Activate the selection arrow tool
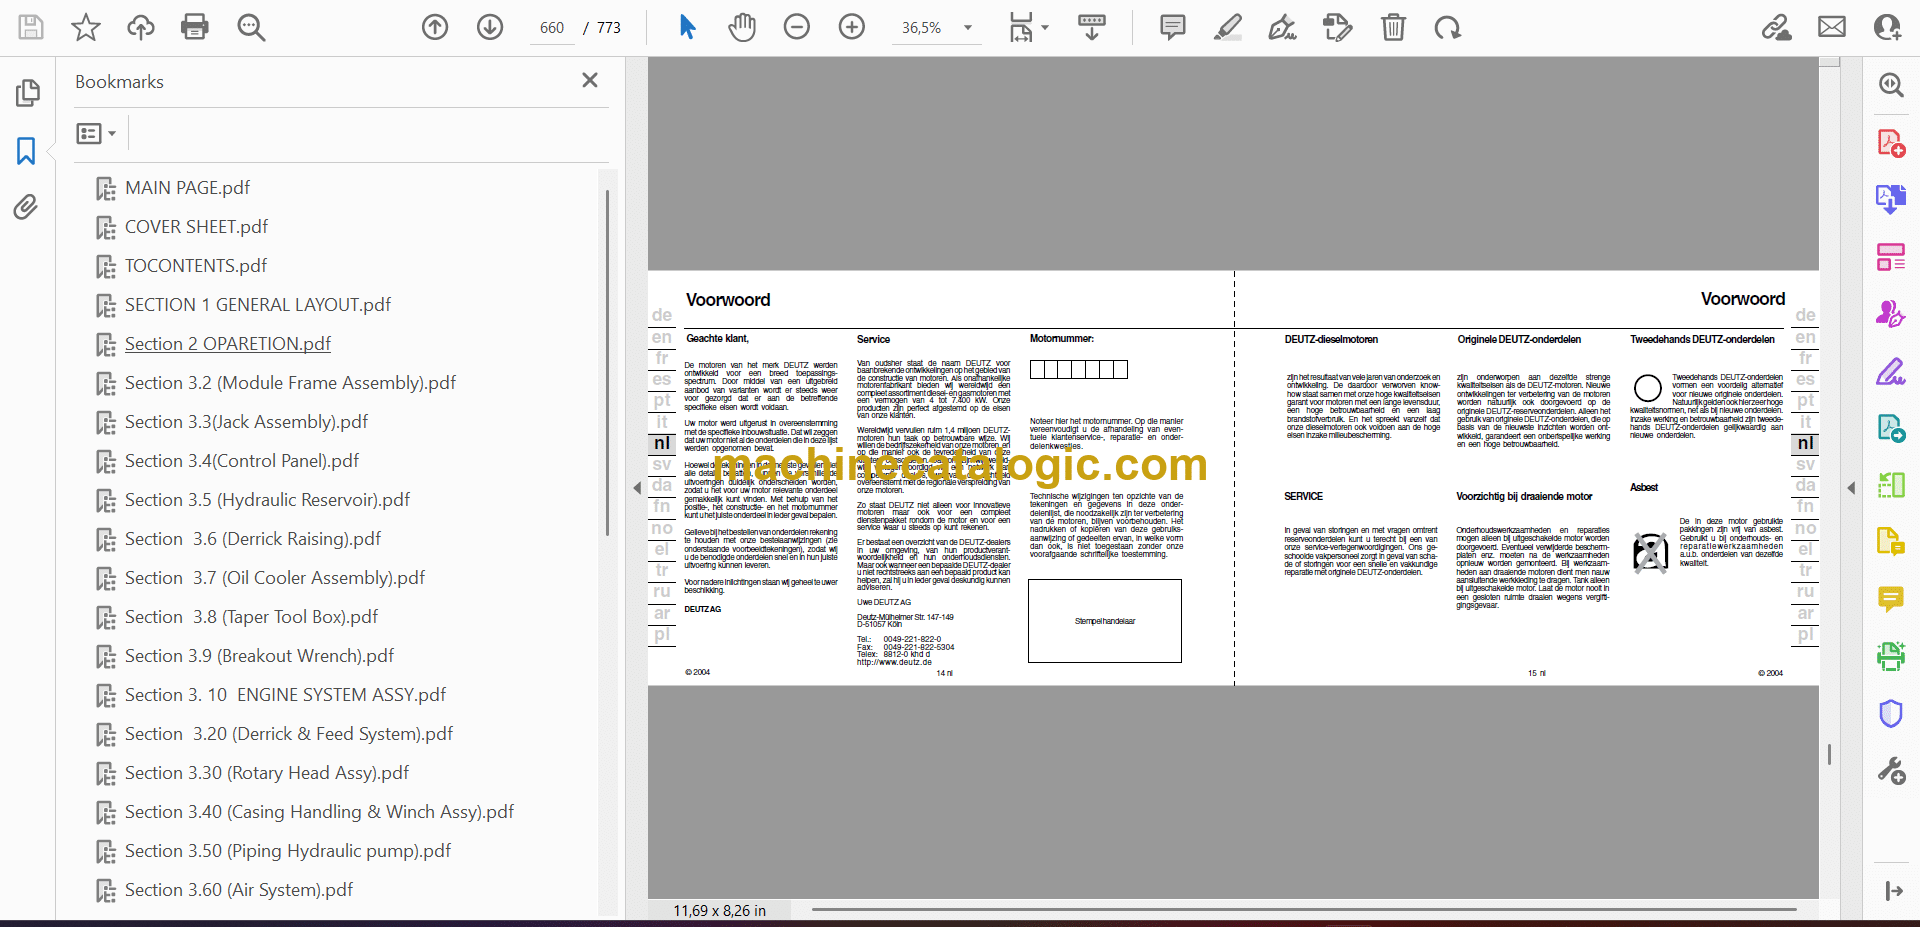The image size is (1920, 927). tap(687, 27)
